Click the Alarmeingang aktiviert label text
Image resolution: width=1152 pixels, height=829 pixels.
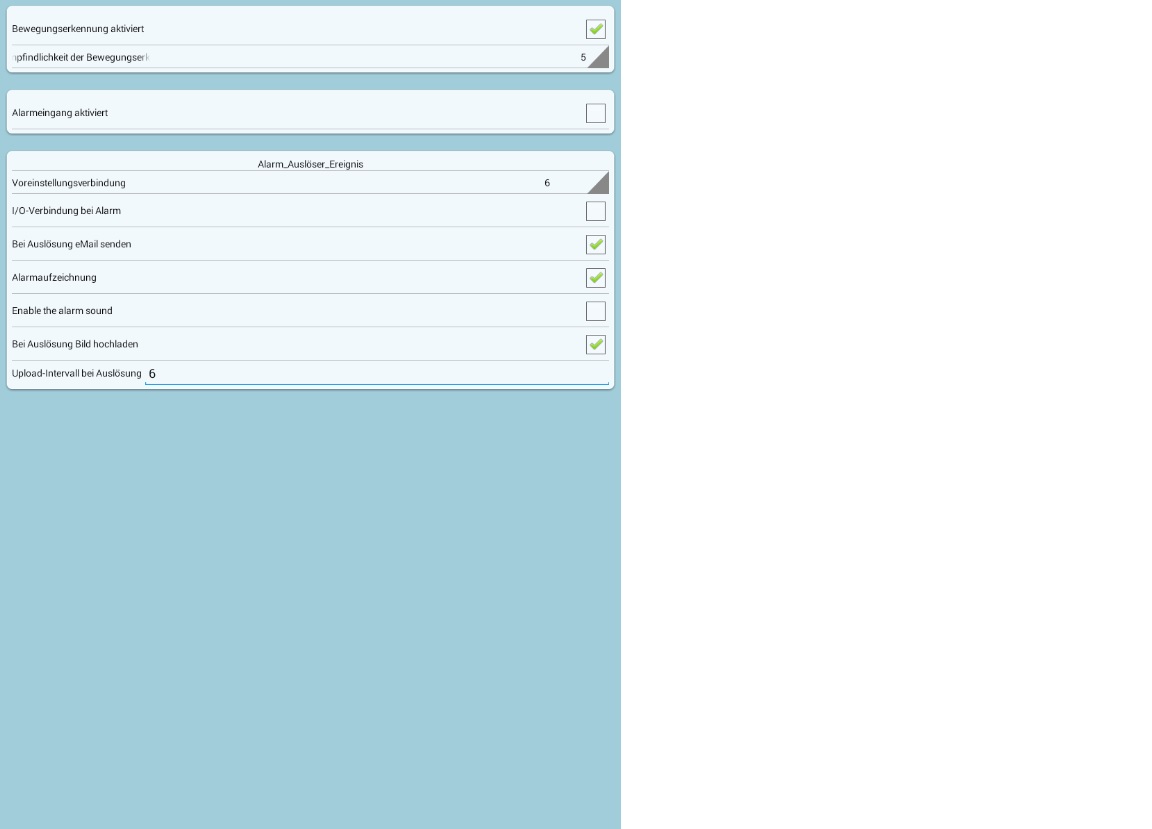60,113
